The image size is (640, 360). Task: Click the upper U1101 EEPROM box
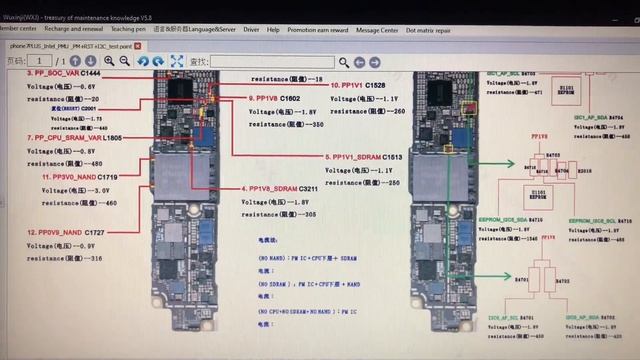pyautogui.click(x=566, y=91)
